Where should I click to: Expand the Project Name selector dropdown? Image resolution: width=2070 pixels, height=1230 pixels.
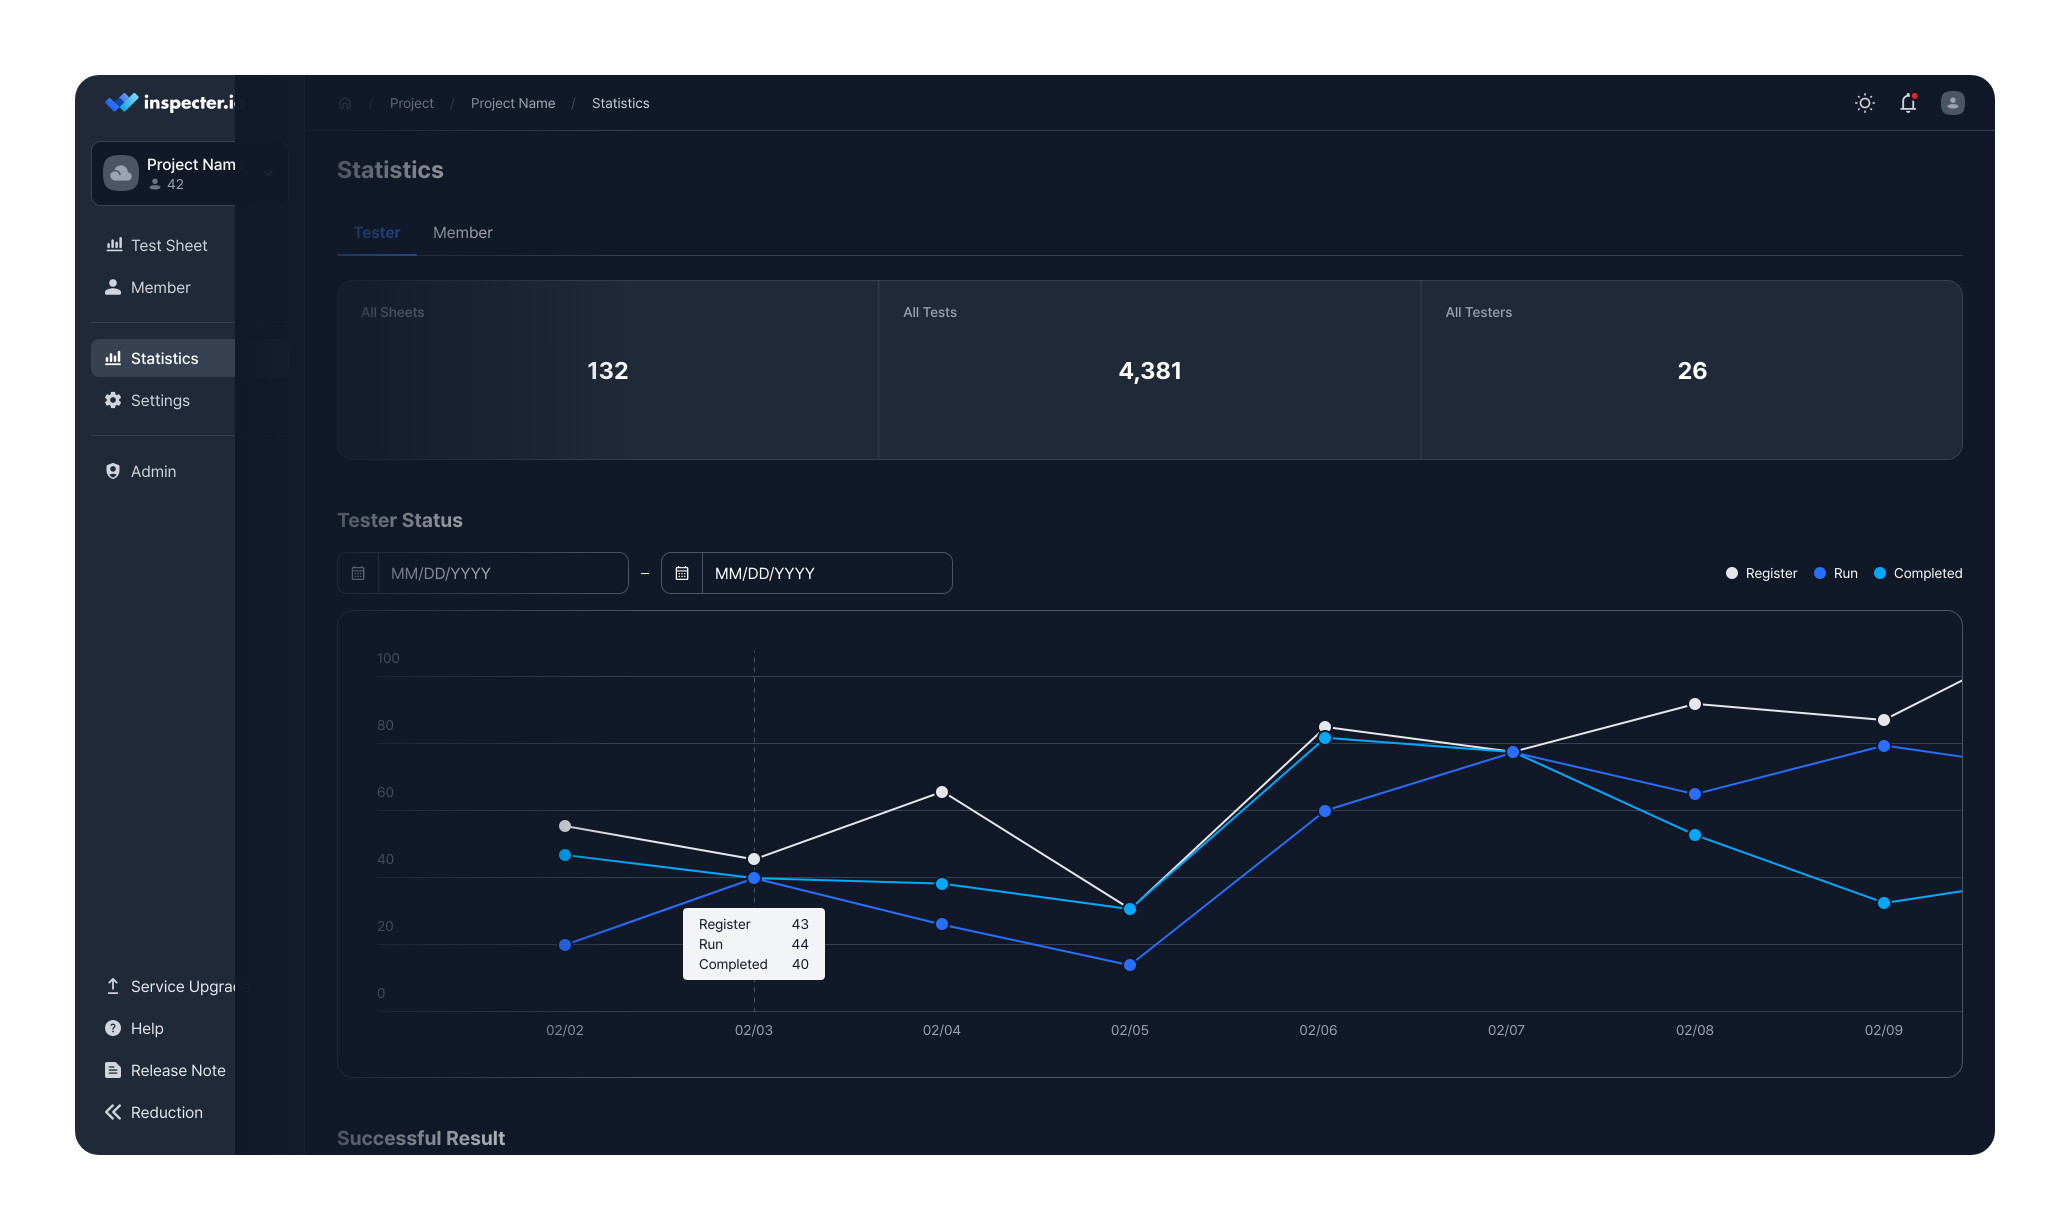click(x=267, y=173)
